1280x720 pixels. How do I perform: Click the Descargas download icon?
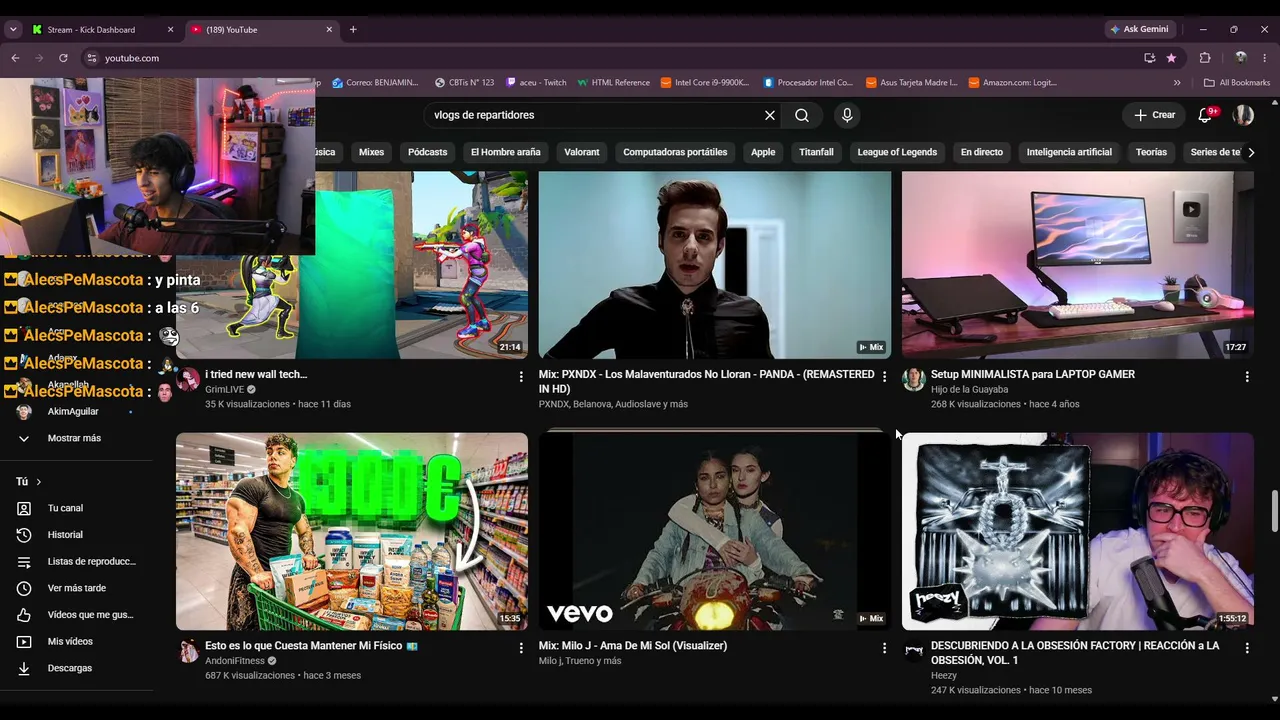(24, 668)
